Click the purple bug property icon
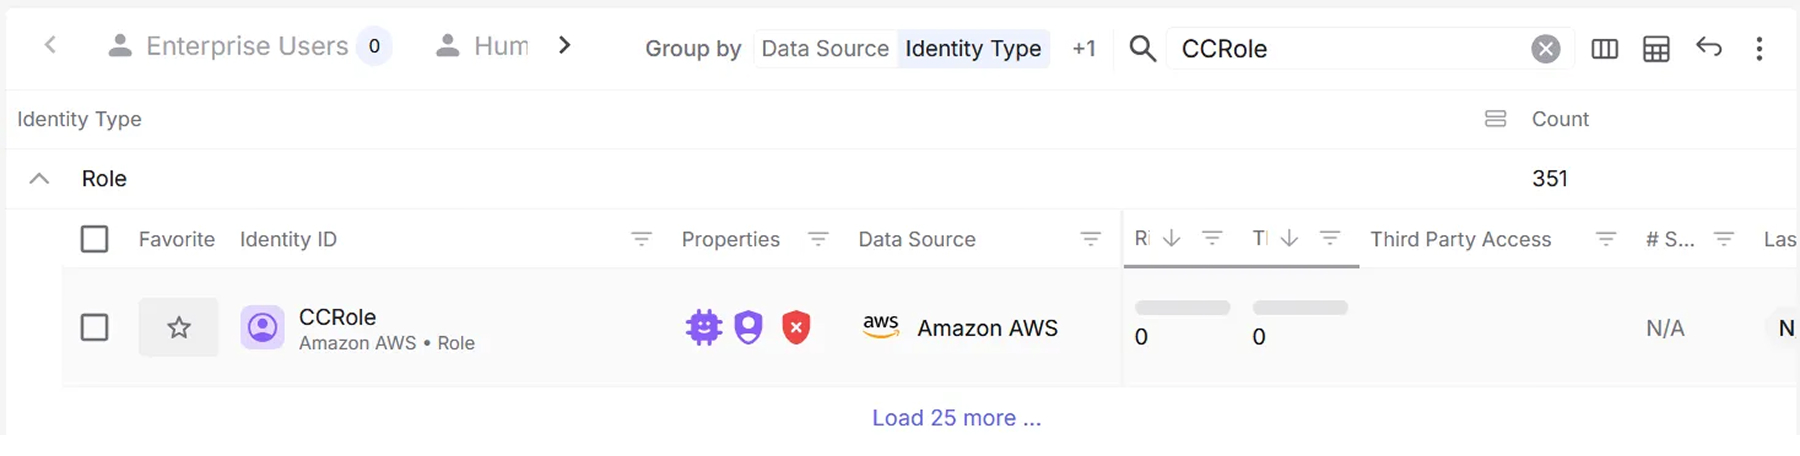The image size is (1800, 456). click(704, 327)
